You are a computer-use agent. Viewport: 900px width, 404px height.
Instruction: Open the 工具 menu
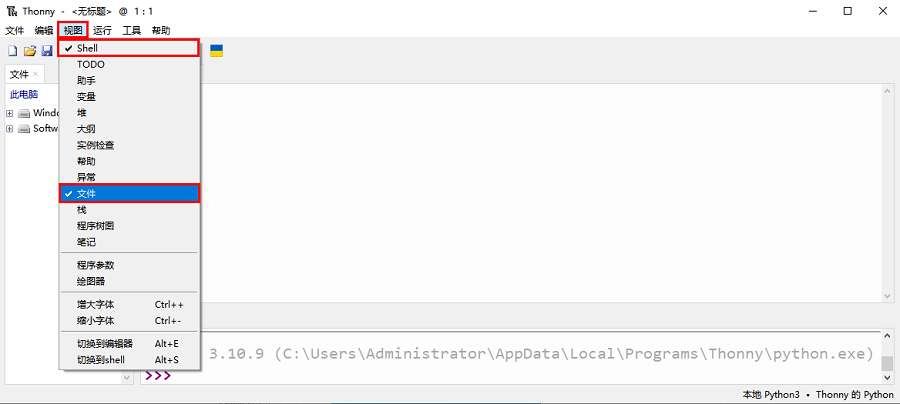(x=132, y=31)
